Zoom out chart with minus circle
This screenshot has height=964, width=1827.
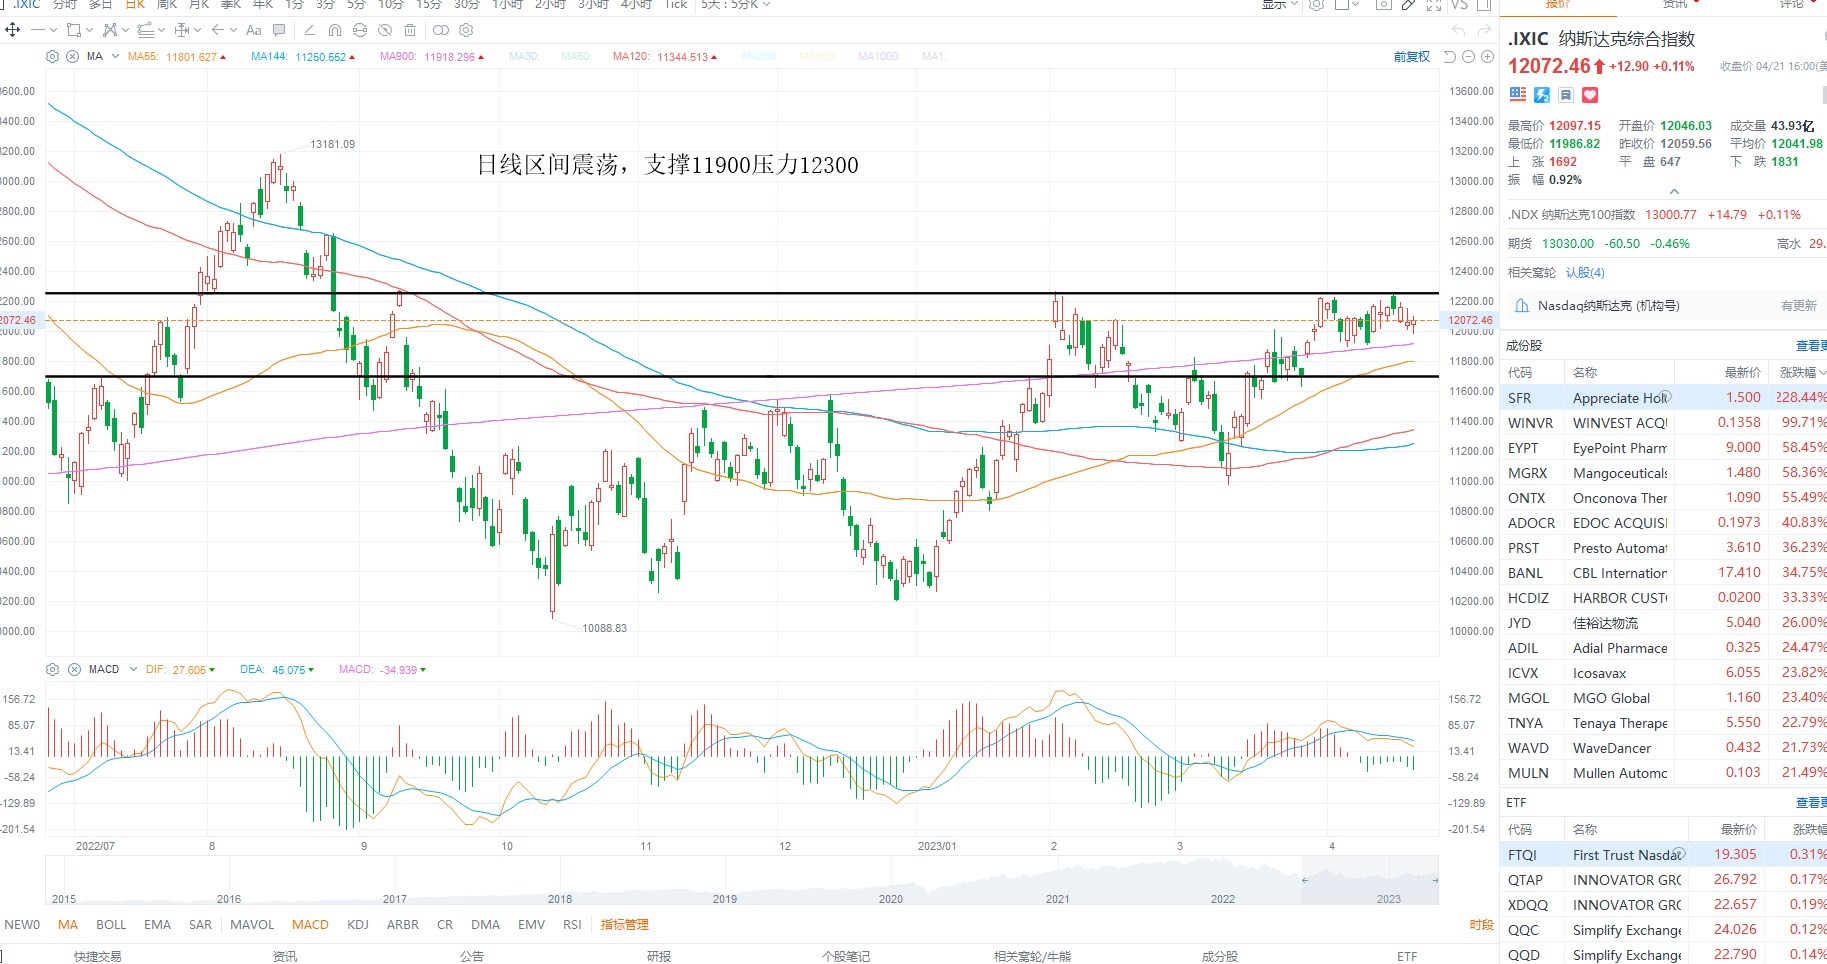(x=1469, y=57)
